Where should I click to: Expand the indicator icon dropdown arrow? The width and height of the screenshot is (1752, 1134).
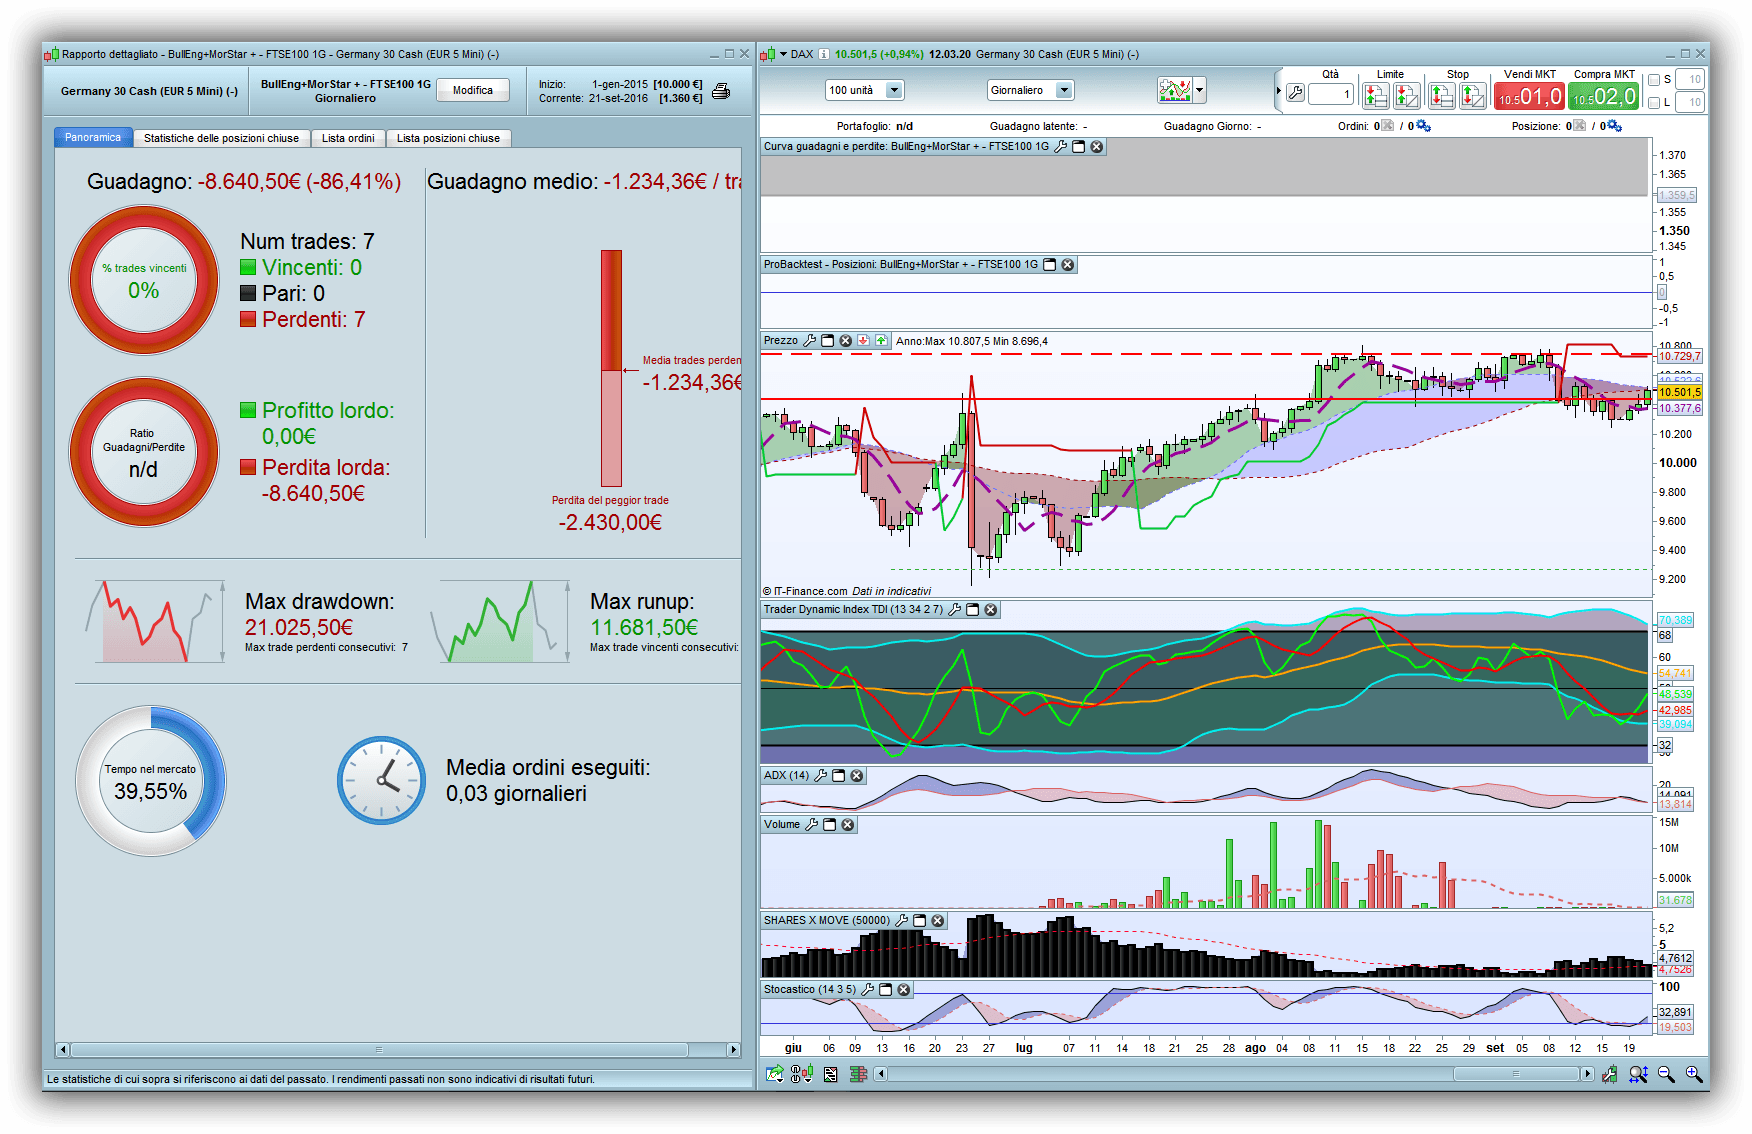pos(1200,90)
